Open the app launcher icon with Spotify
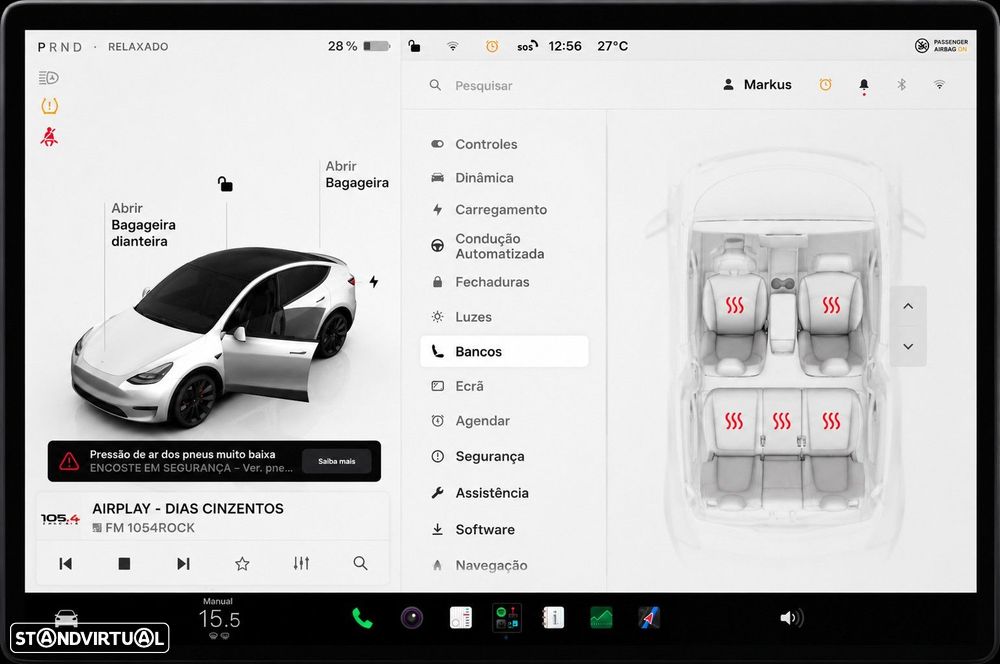1000x664 pixels. click(507, 618)
